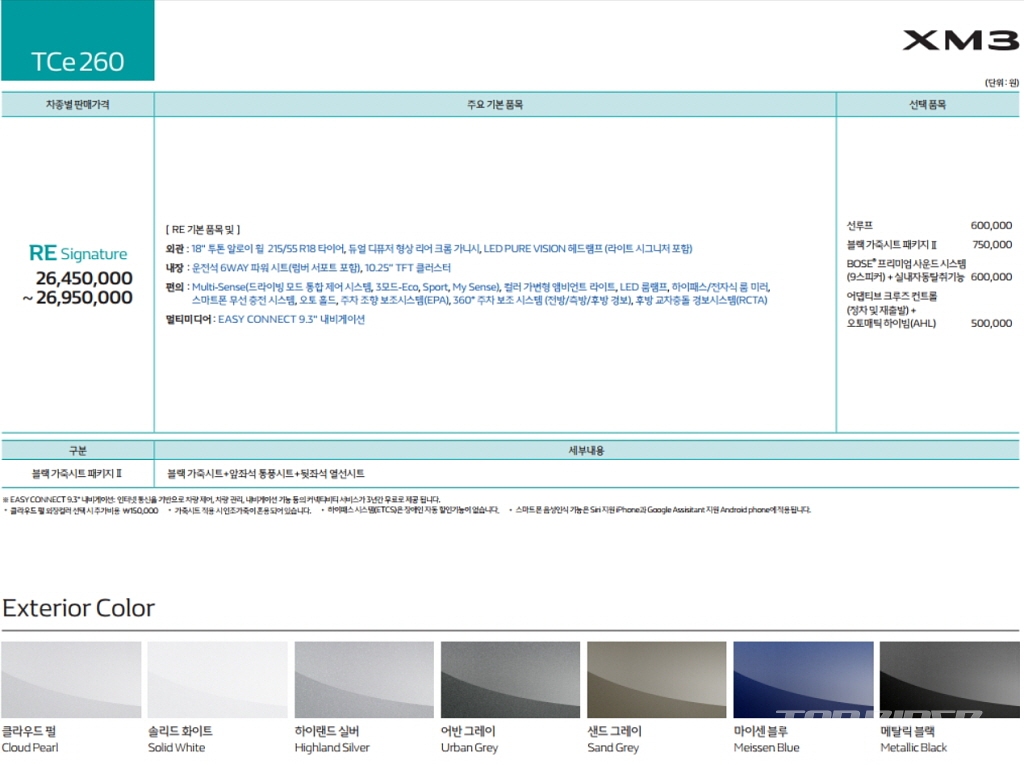1024x765 pixels.
Task: Click the XM3 logo
Action: [961, 41]
